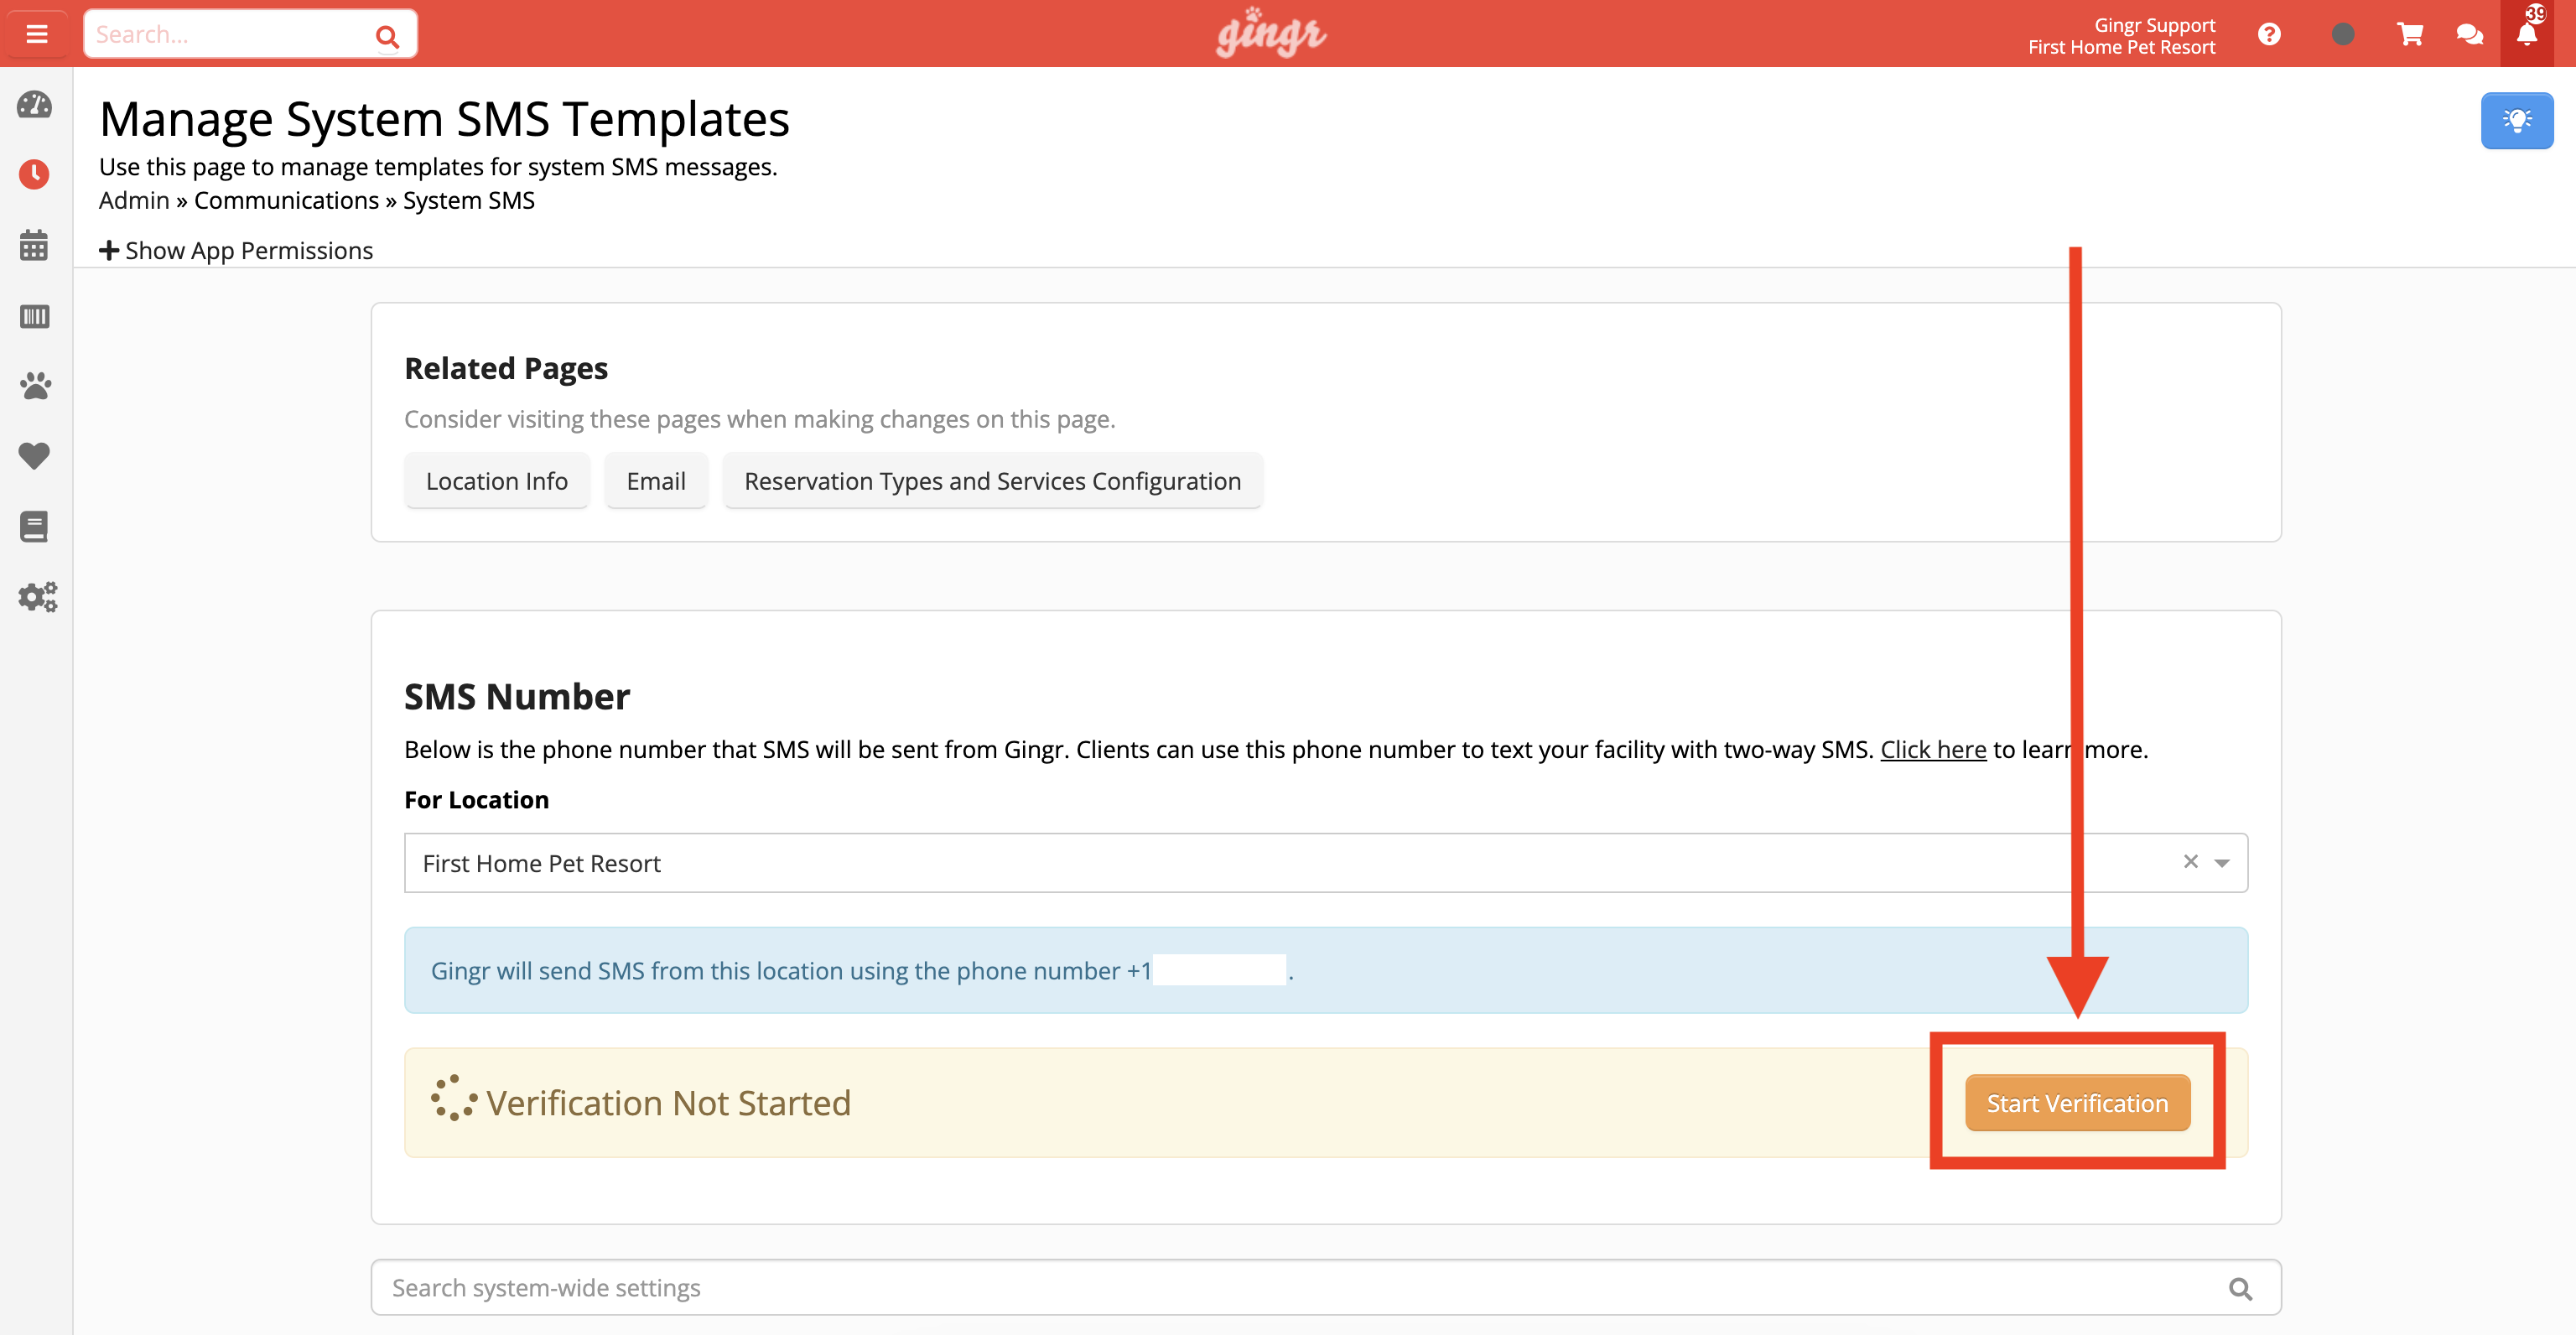Open the hamburger menu
The height and width of the screenshot is (1335, 2576).
(37, 34)
